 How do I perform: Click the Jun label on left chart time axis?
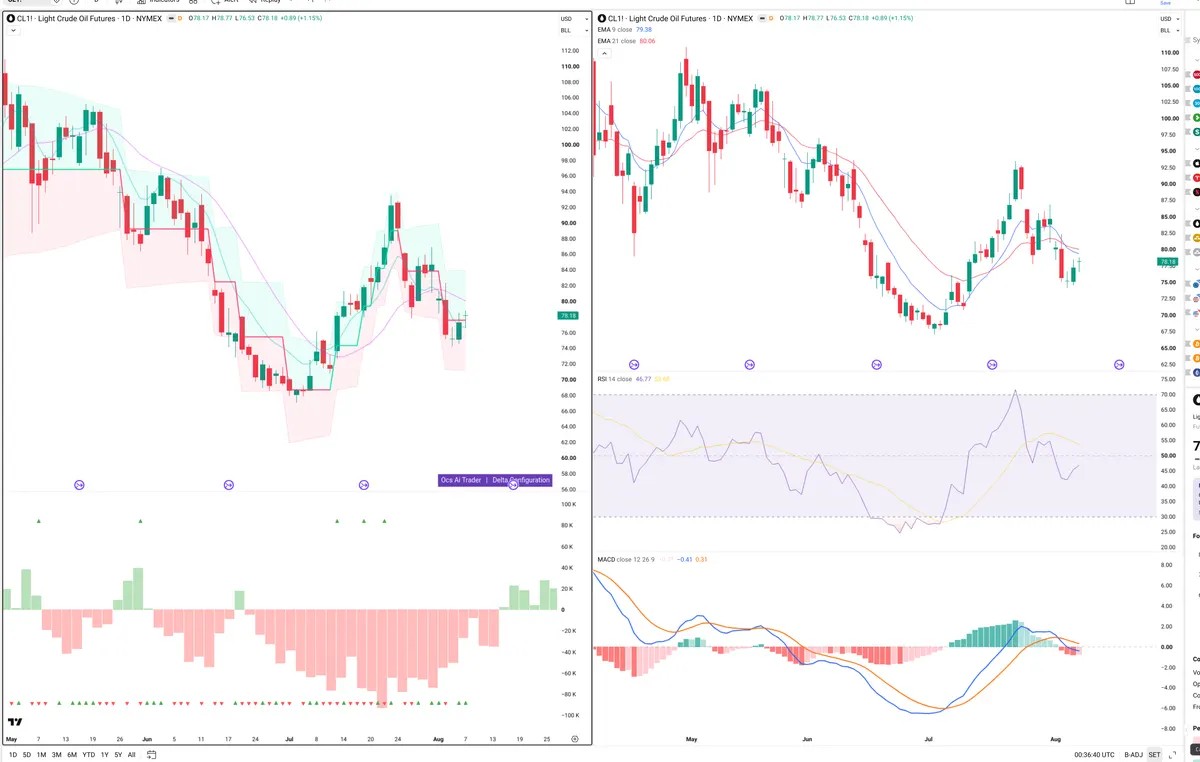click(x=149, y=739)
